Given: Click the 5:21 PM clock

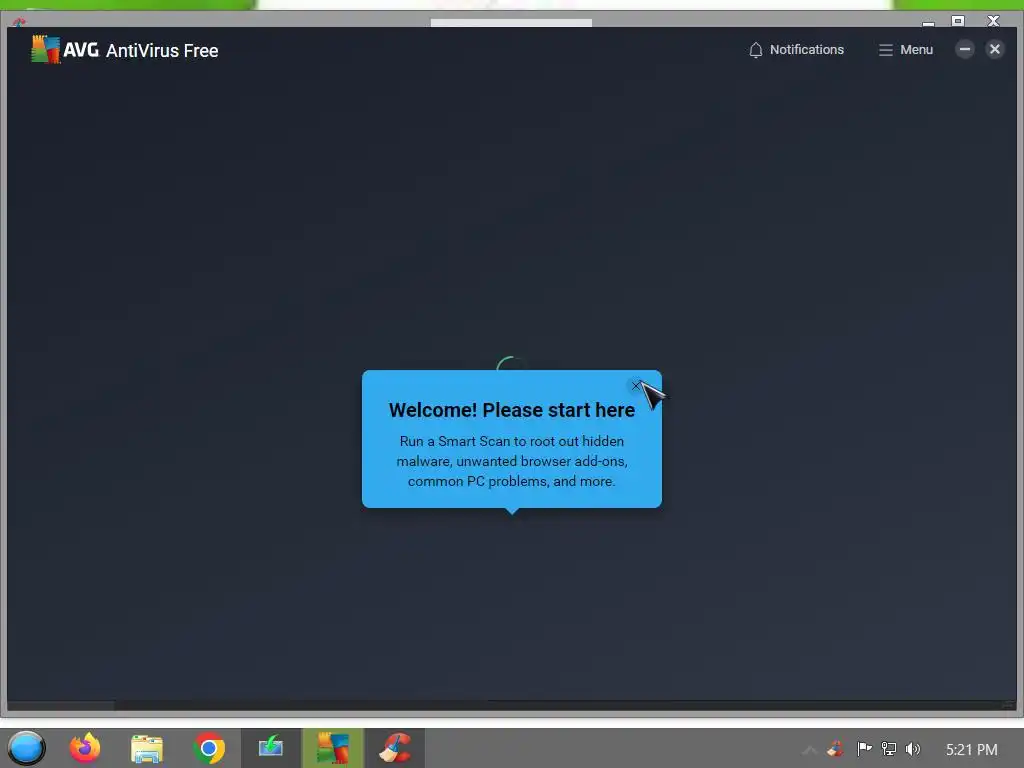Looking at the screenshot, I should (x=972, y=750).
